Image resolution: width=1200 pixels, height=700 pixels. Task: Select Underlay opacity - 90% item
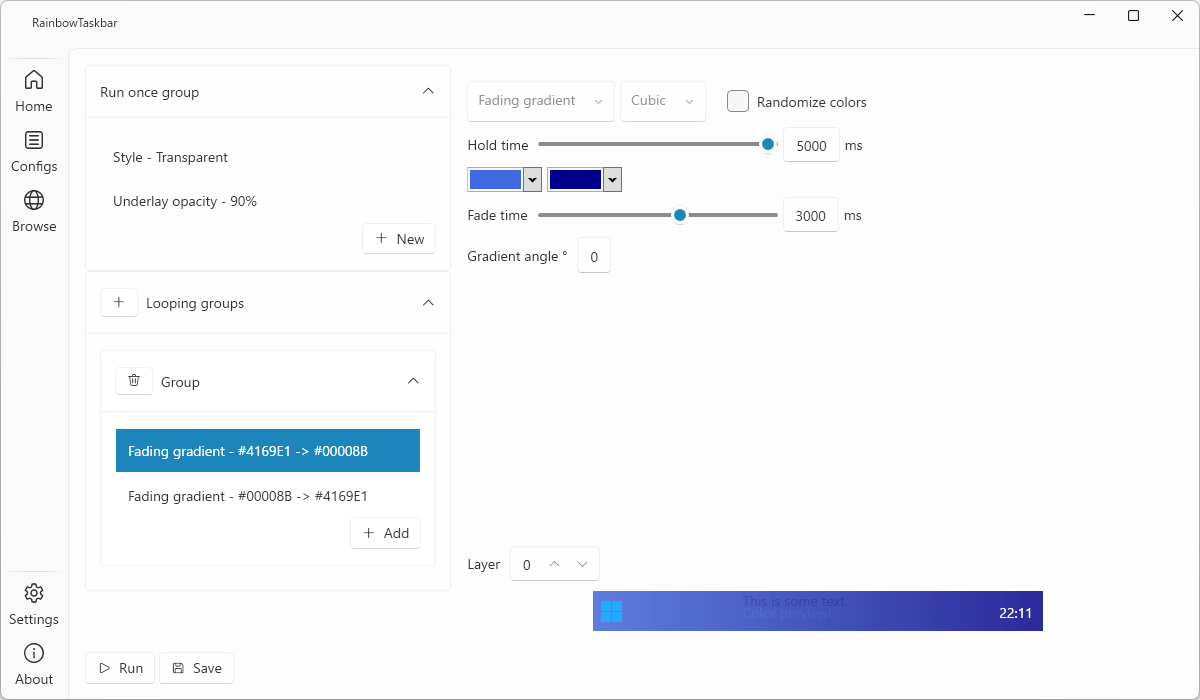[x=268, y=201]
